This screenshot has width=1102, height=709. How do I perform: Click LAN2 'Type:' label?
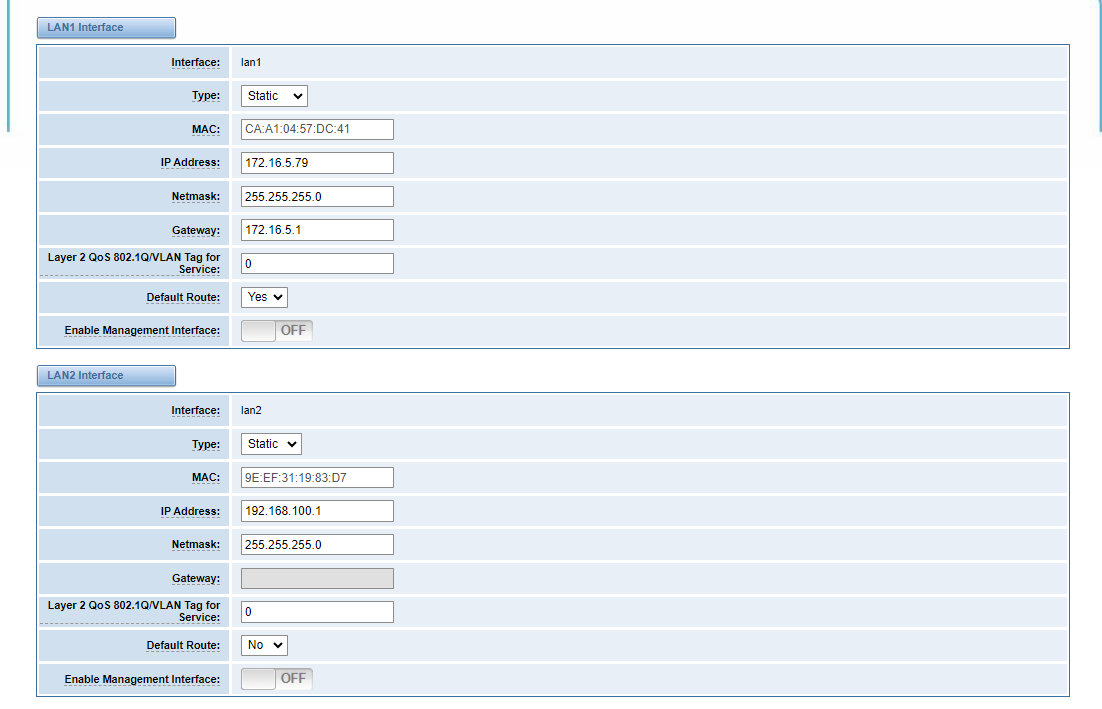coord(206,444)
